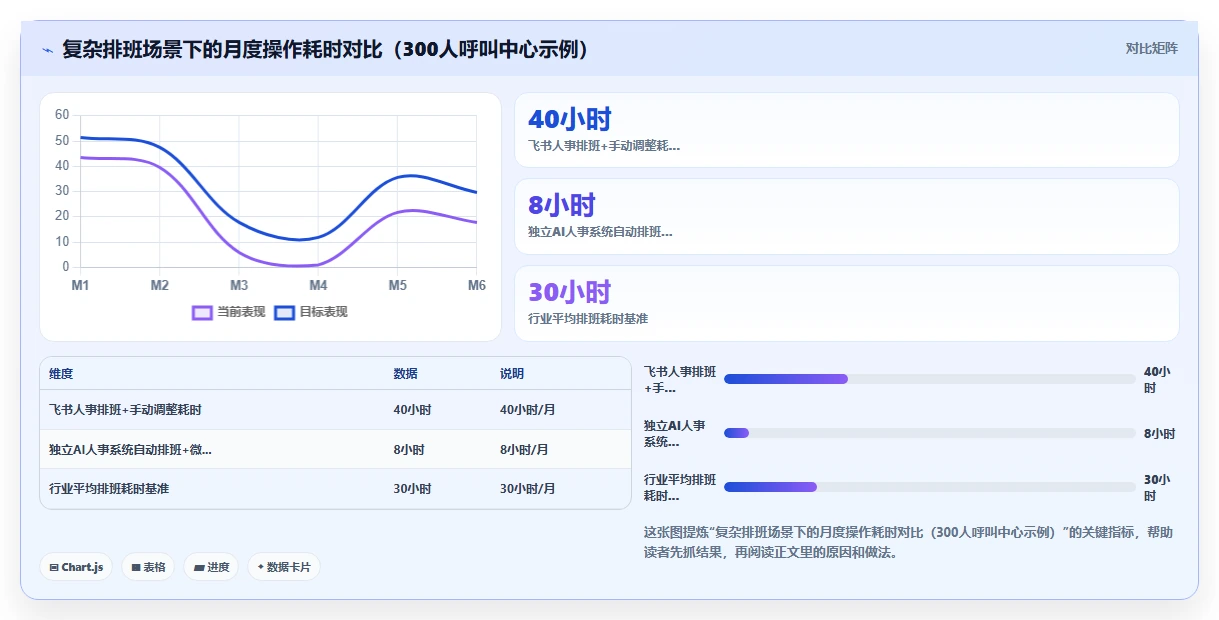
Task: Click the M4 axis label on chart
Action: [318, 286]
